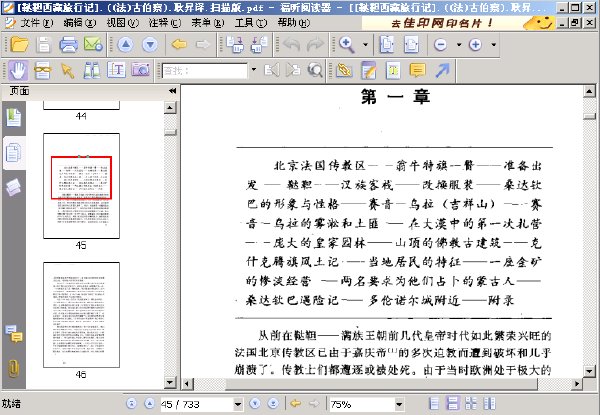Image resolution: width=600 pixels, height=415 pixels.
Task: Select the blue arrow drawing tool
Action: [442, 70]
